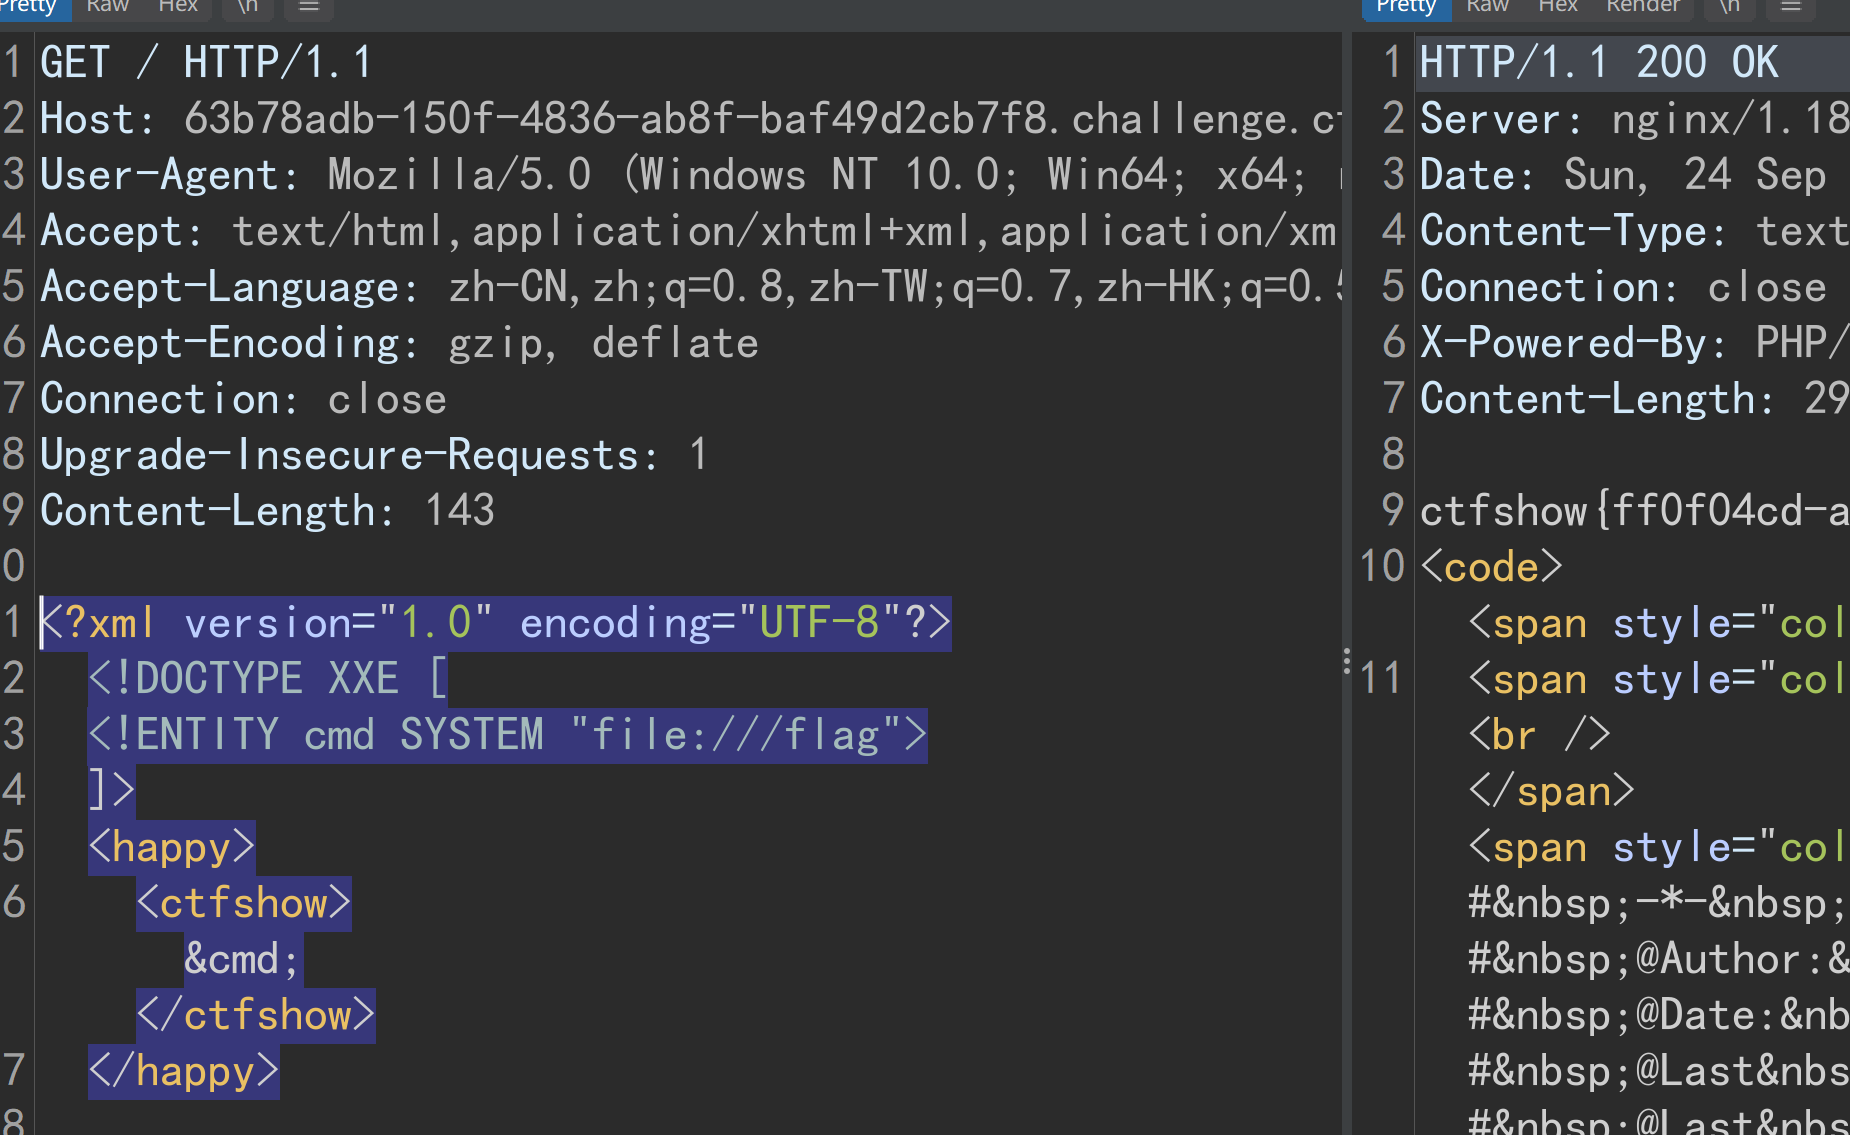
Task: Click the '<?xml version="1.0"' declaration line
Action: [x=496, y=623]
